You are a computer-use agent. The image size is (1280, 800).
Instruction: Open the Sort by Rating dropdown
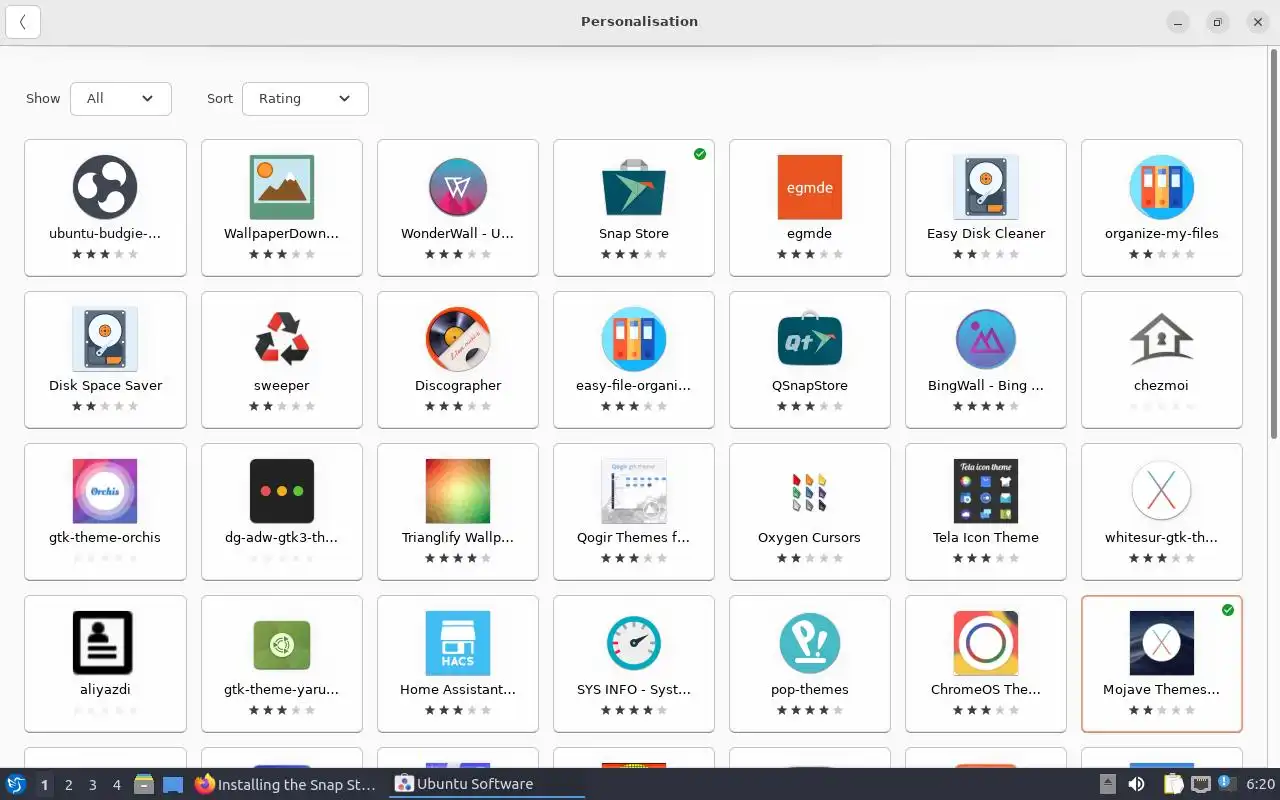pos(305,98)
